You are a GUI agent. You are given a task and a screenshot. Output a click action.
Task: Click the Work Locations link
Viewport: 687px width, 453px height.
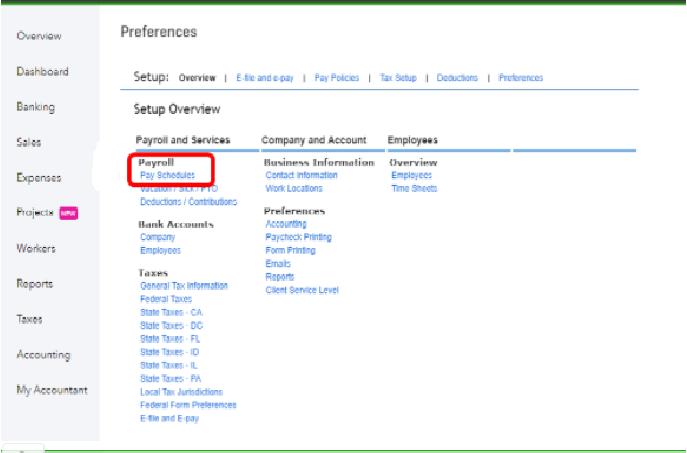(294, 188)
